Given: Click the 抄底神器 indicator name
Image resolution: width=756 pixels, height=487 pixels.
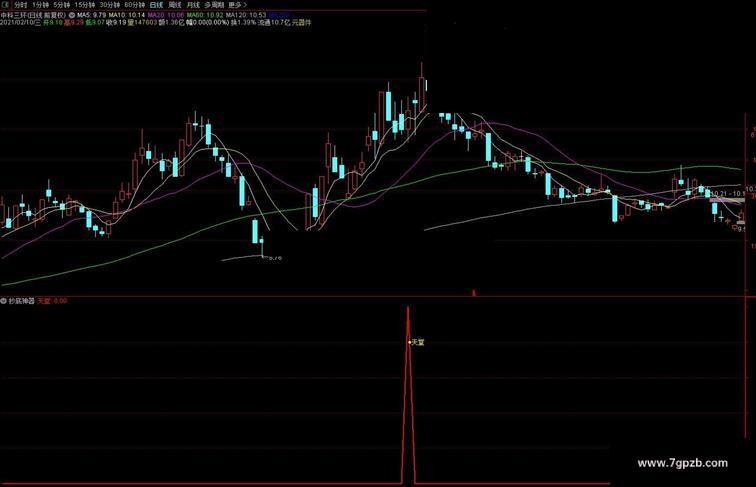Looking at the screenshot, I should 22,301.
